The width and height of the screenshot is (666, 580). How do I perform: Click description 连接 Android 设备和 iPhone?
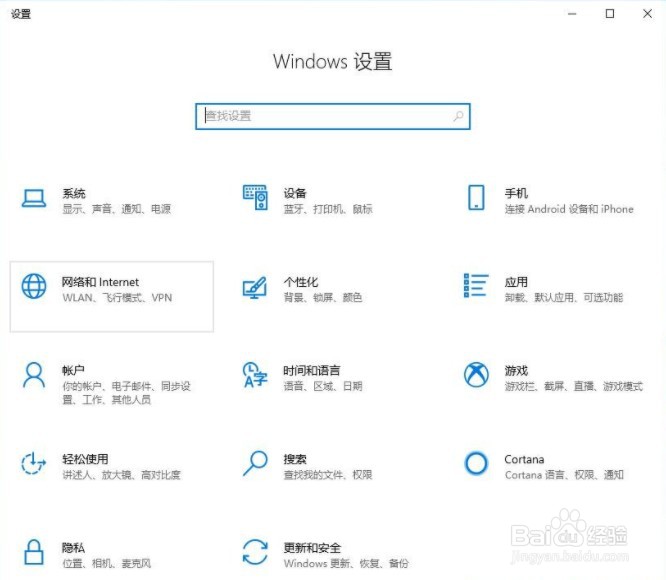click(569, 209)
